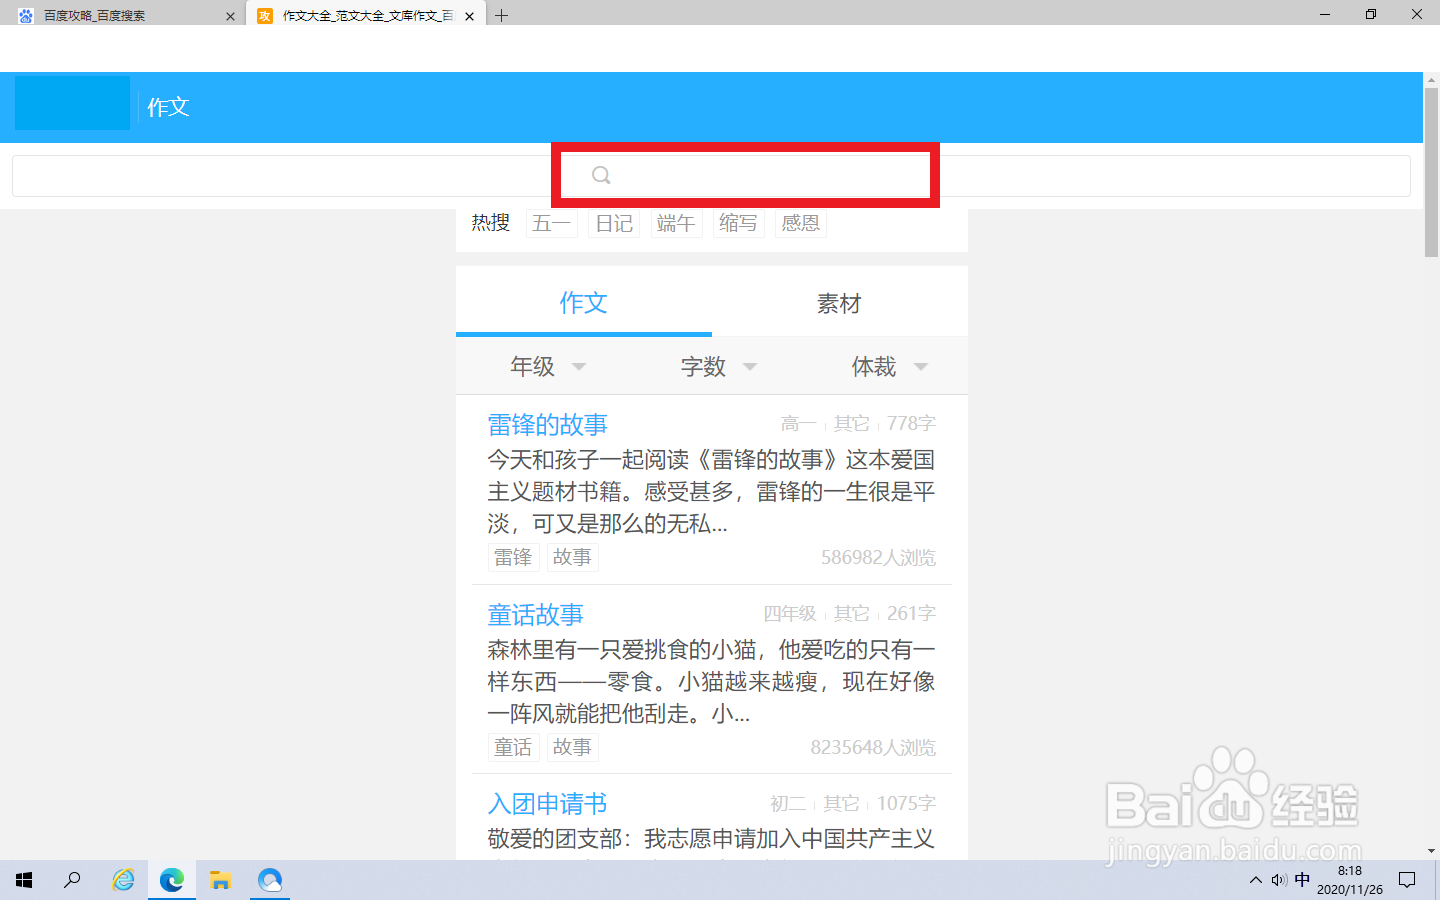Screen dimensions: 1440x900
Task: Click the page vertical scrollbar thumb
Action: pos(1431,172)
